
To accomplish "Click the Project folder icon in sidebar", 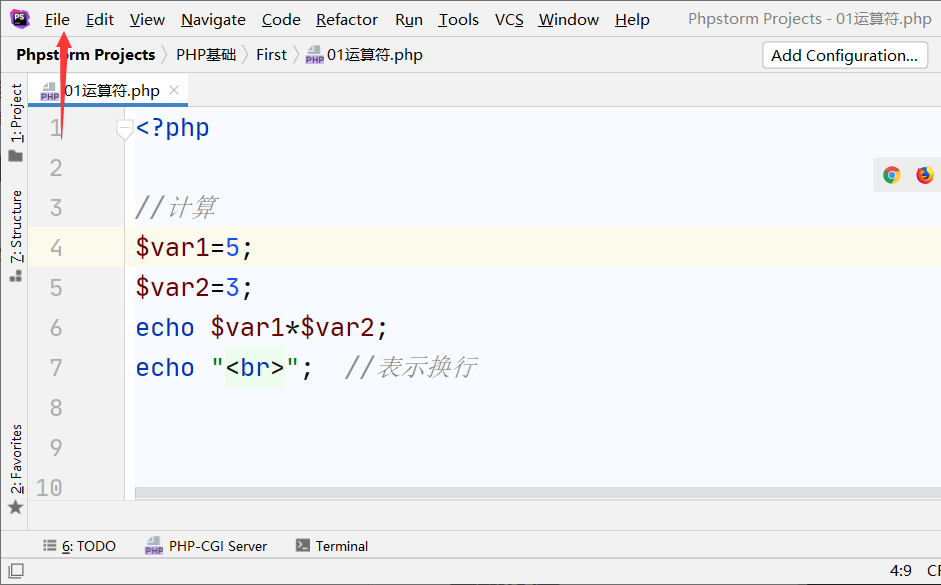I will 16,156.
